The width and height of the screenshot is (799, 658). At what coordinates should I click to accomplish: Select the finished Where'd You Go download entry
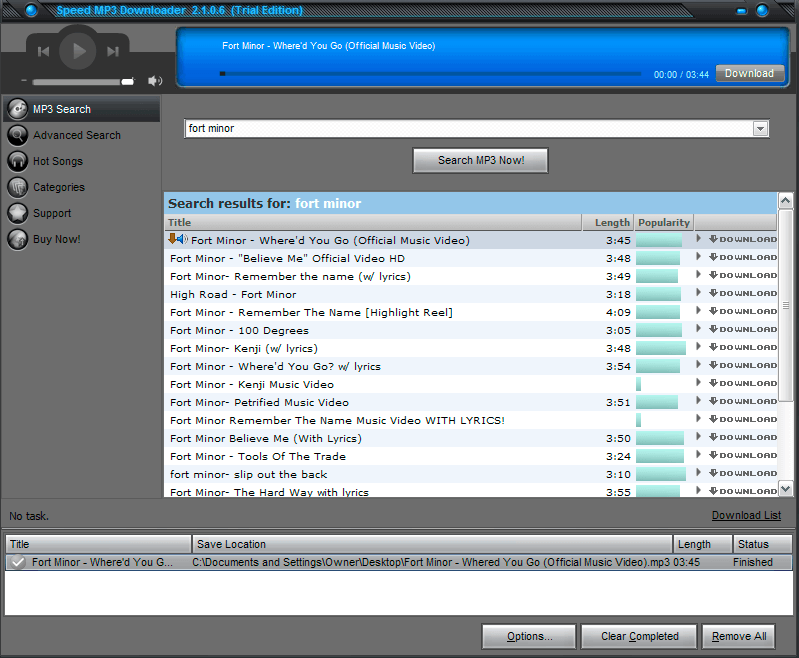point(399,562)
